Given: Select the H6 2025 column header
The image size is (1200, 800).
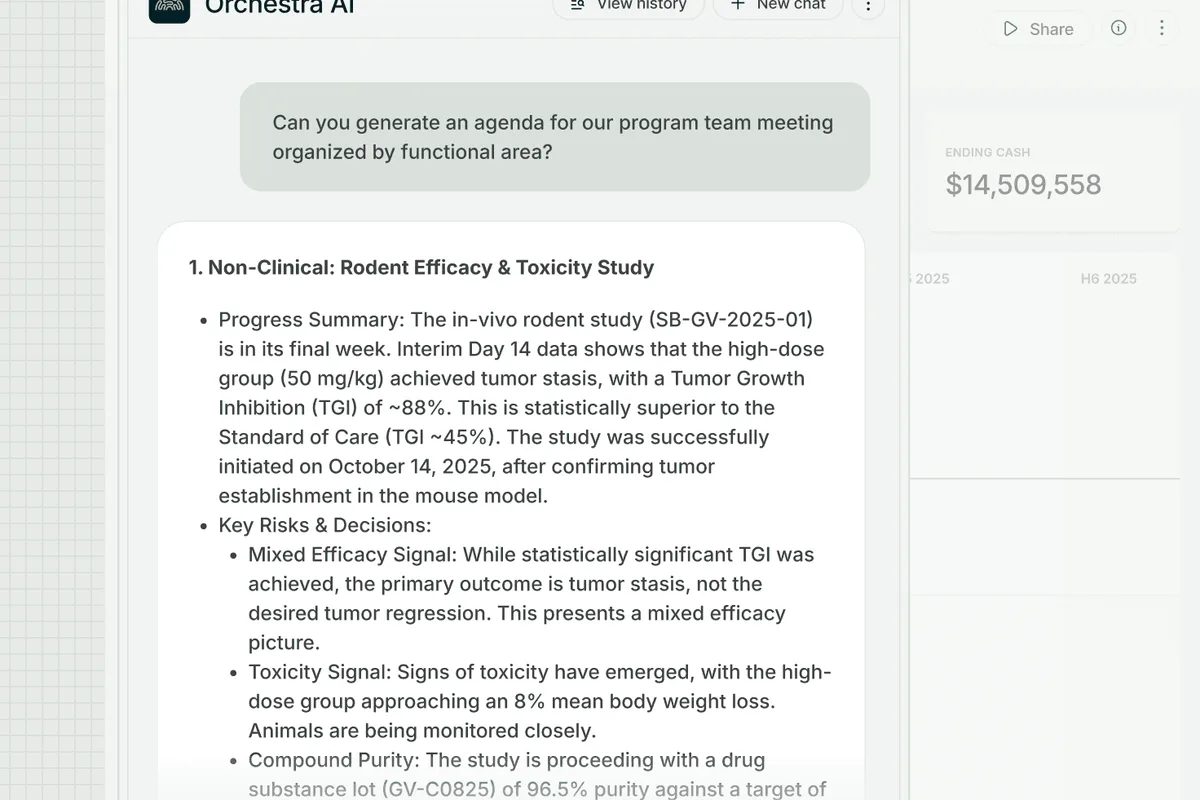Looking at the screenshot, I should coord(1108,279).
